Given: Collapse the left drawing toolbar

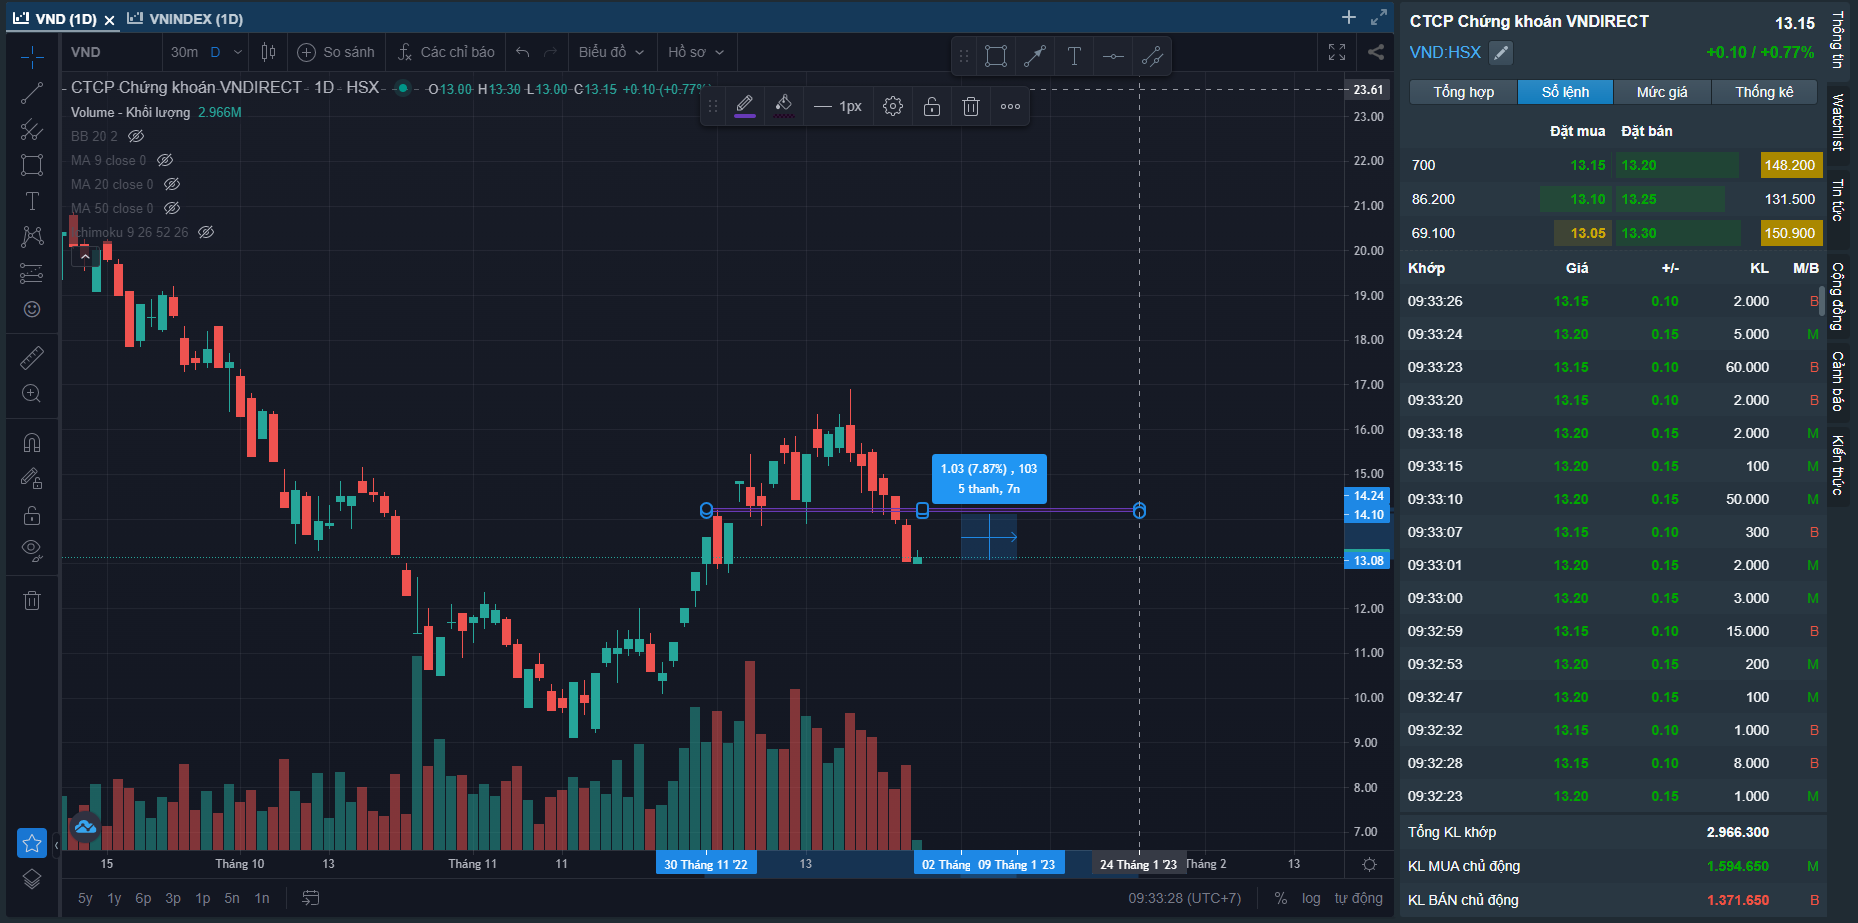Looking at the screenshot, I should click(56, 845).
